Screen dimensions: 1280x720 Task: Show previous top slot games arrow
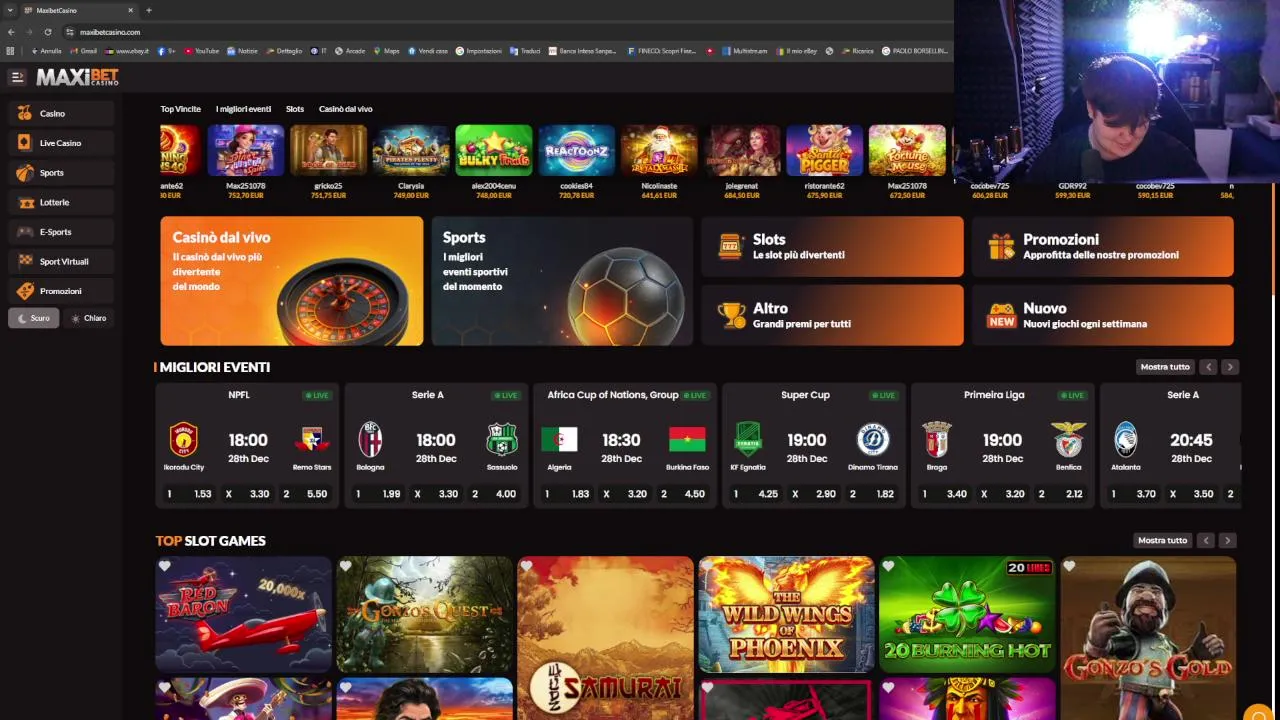[x=1206, y=540]
